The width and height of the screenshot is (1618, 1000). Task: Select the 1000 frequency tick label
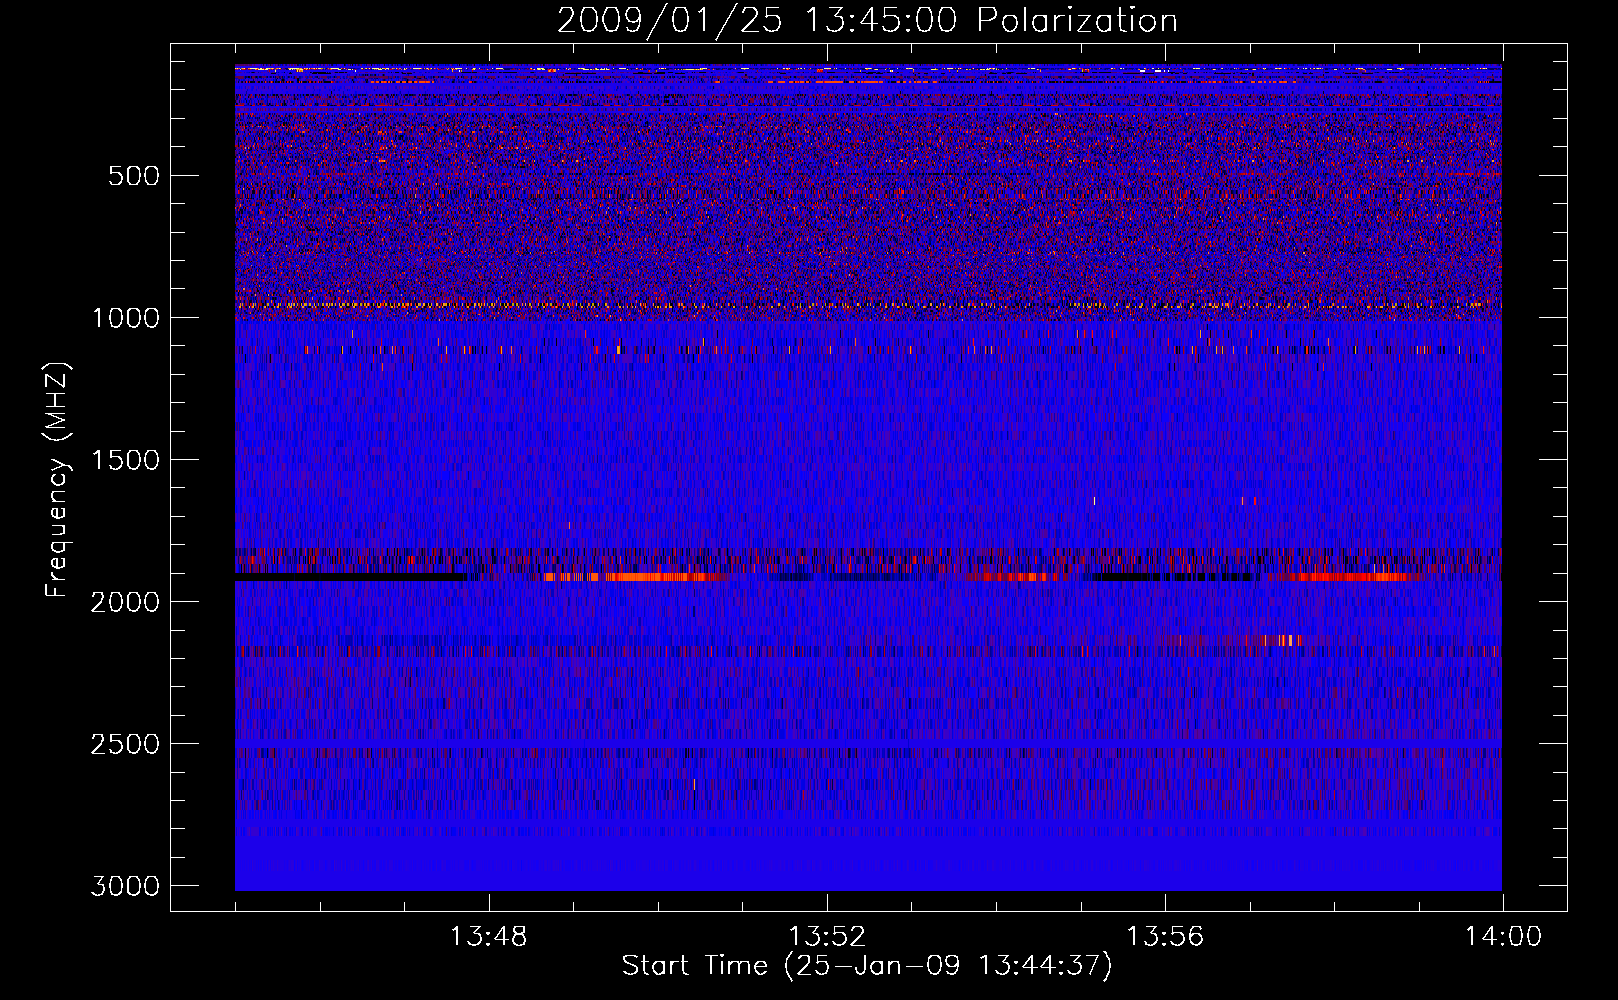pyautogui.click(x=125, y=318)
